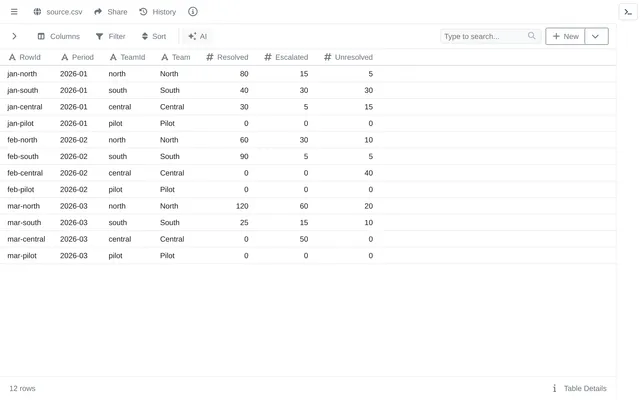Open the hamburger menu icon

[x=14, y=12]
